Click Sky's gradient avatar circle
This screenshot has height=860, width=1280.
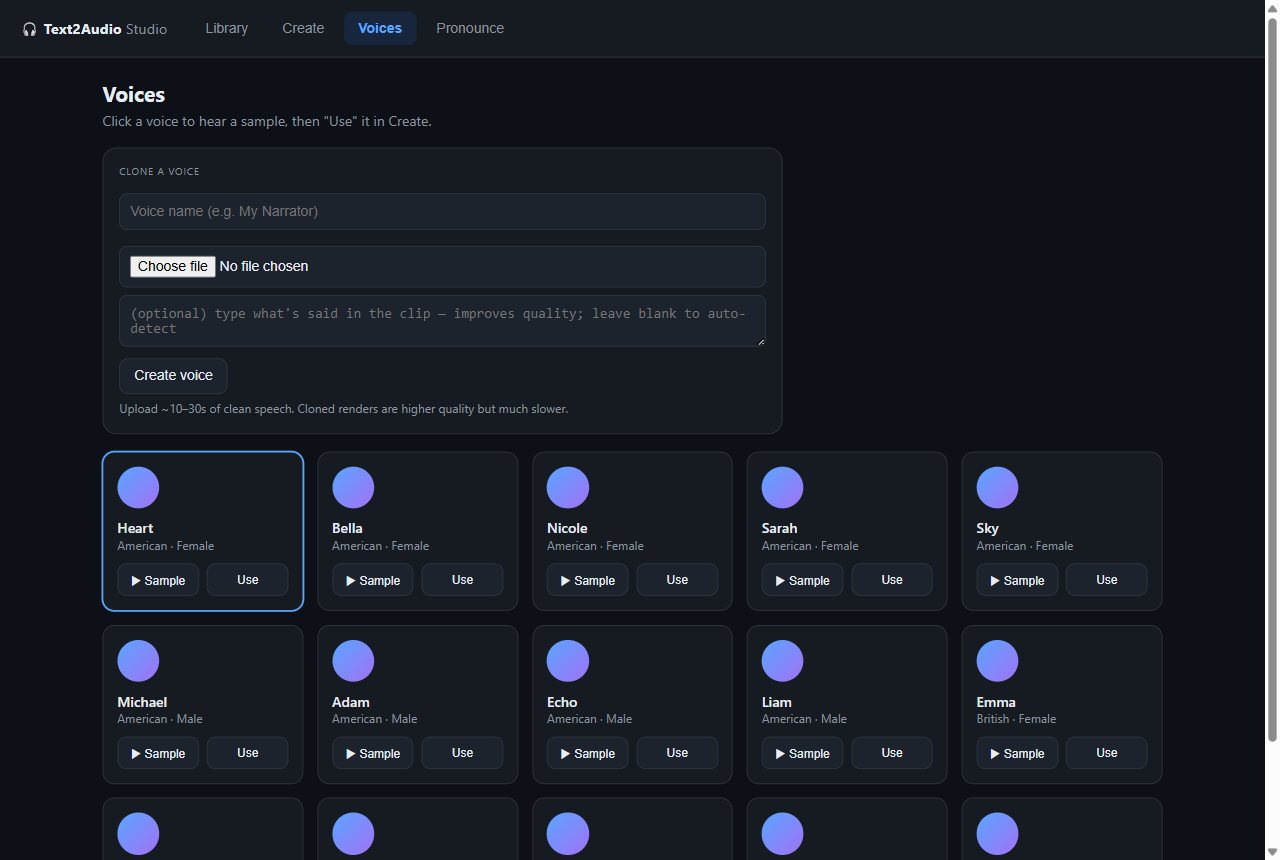pyautogui.click(x=998, y=488)
